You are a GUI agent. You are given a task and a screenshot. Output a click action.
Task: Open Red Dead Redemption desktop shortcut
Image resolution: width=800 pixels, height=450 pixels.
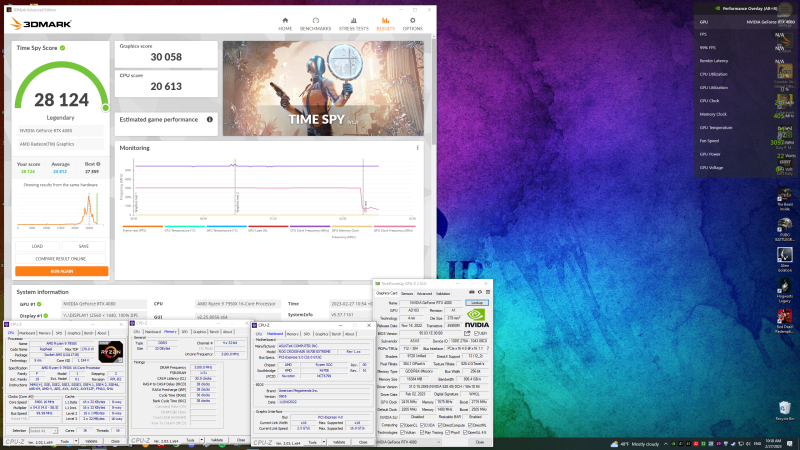tap(785, 321)
